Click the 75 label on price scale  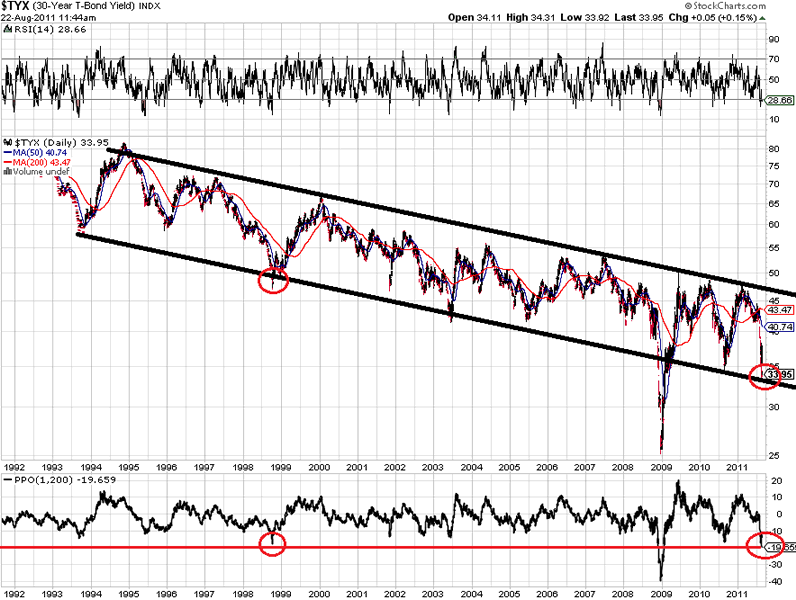[x=774, y=166]
